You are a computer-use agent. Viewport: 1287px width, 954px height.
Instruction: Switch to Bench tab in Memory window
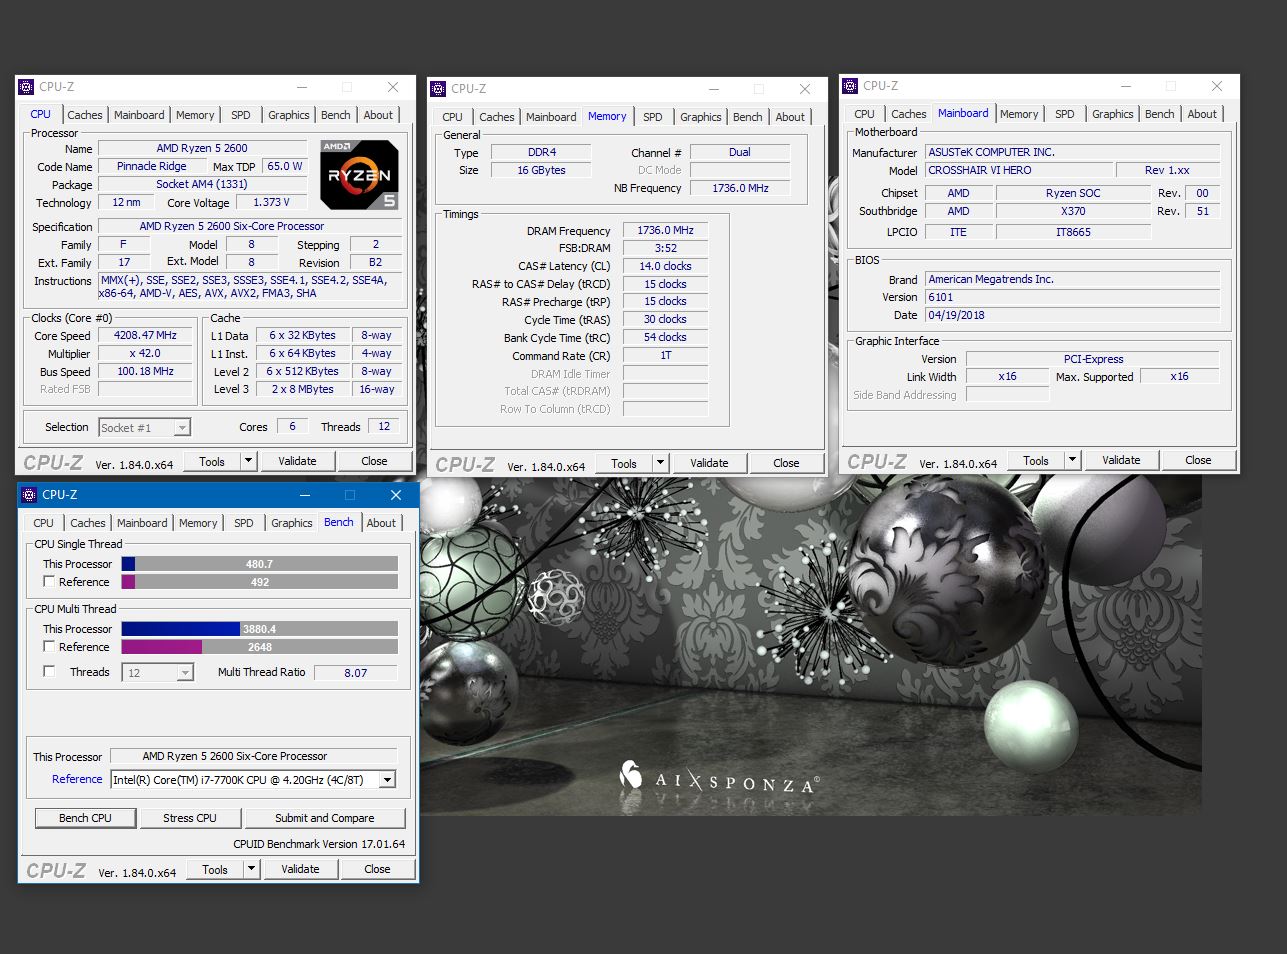747,117
